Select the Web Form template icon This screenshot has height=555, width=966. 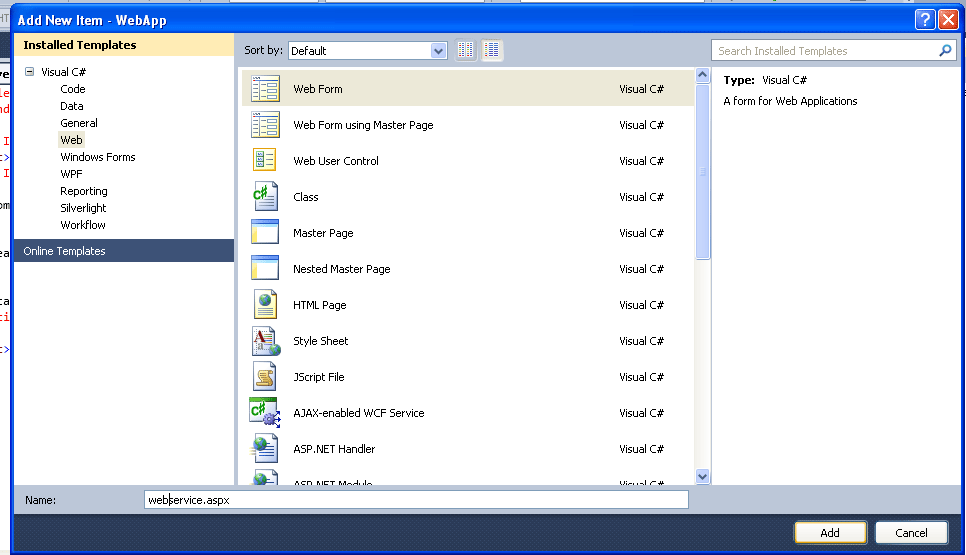[265, 89]
